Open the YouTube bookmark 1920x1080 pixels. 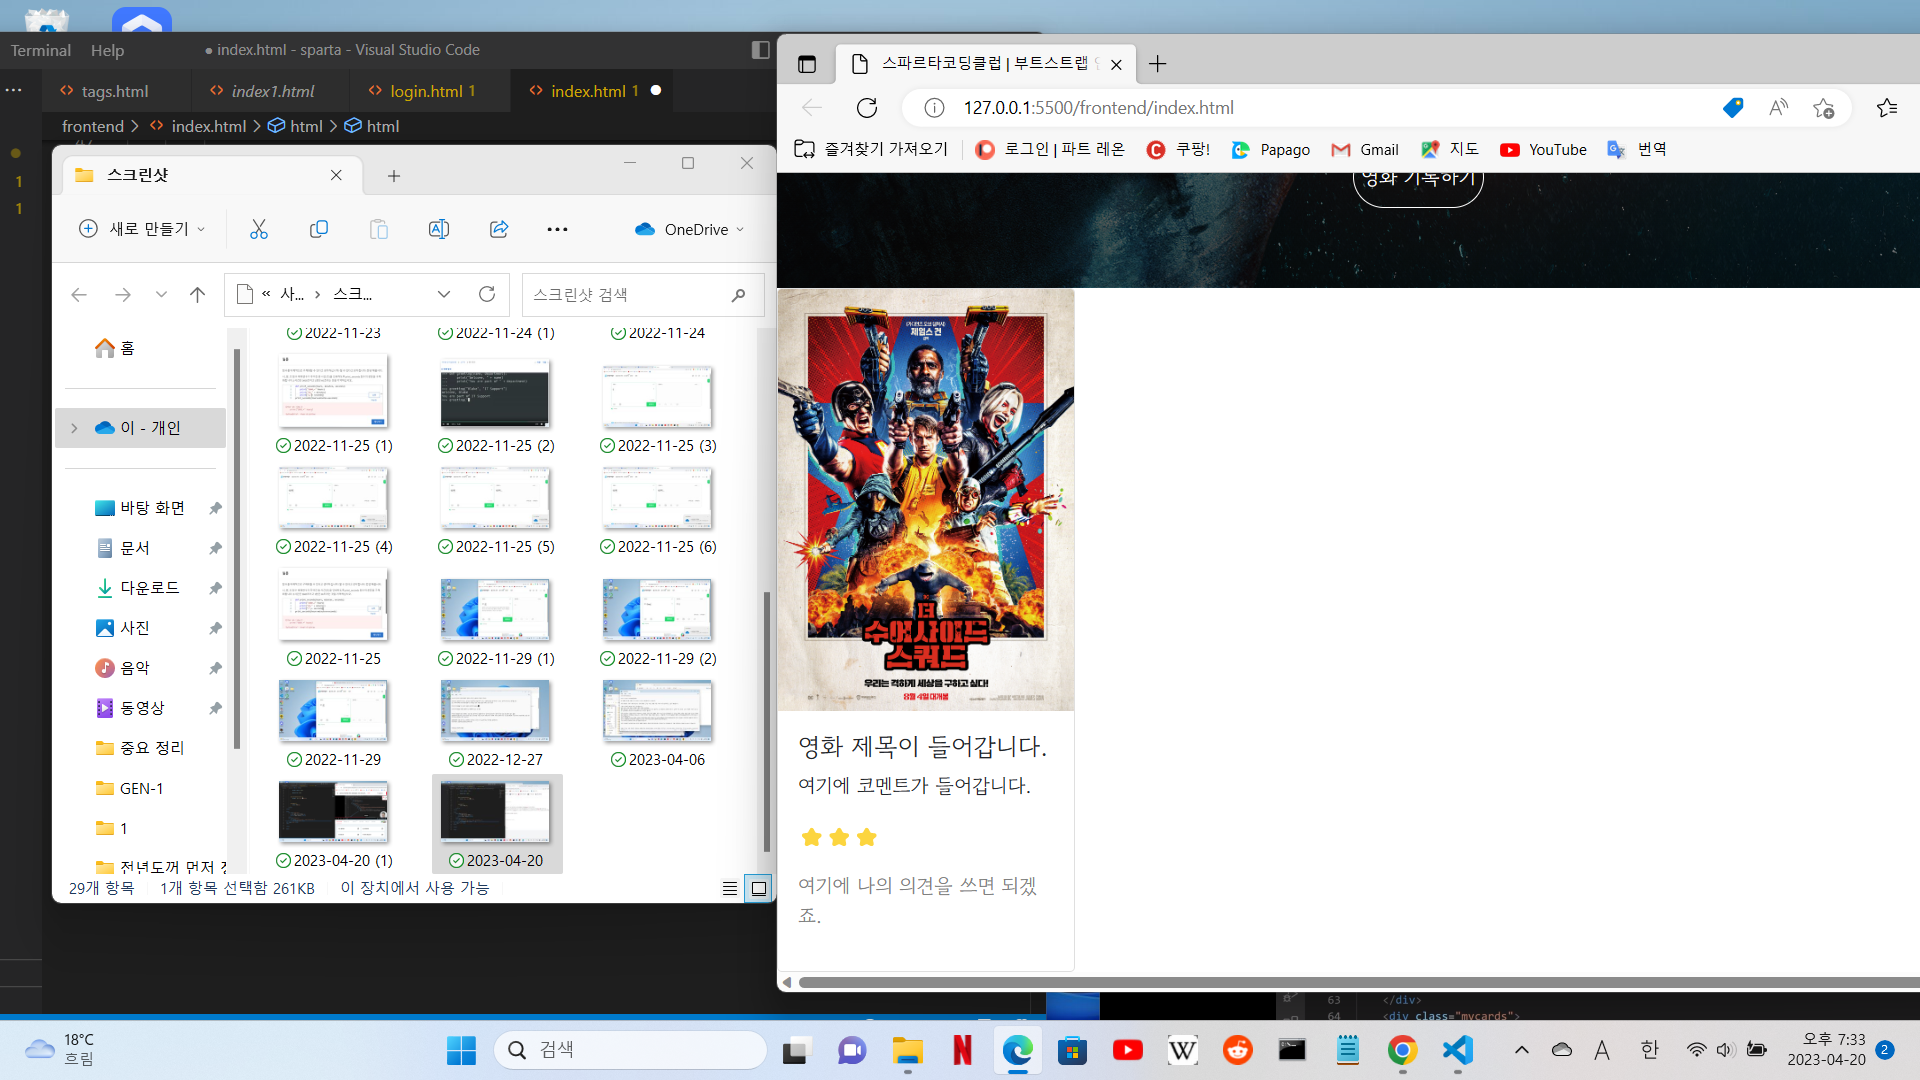[x=1543, y=149]
